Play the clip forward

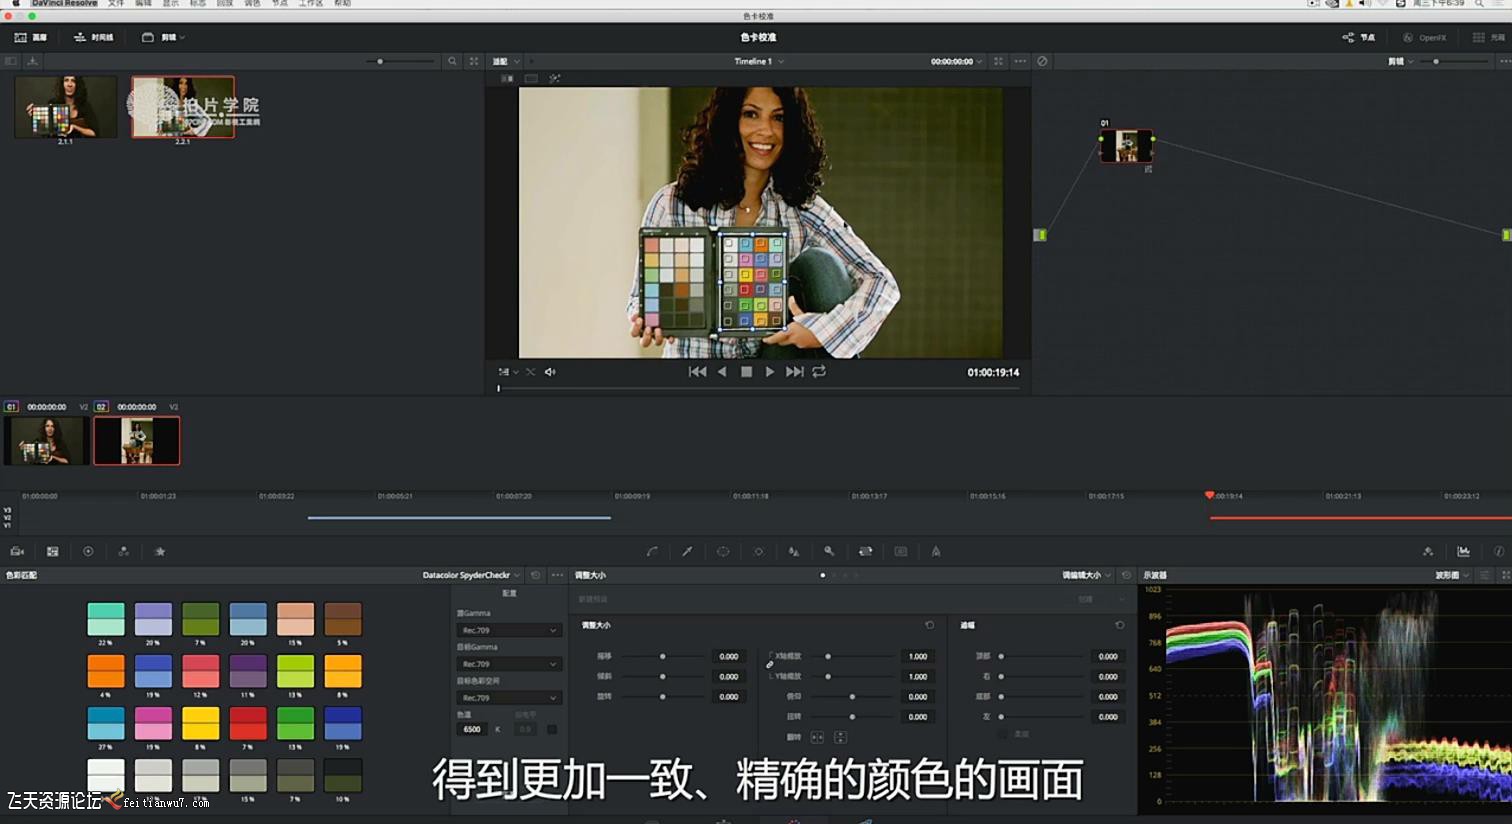point(769,371)
